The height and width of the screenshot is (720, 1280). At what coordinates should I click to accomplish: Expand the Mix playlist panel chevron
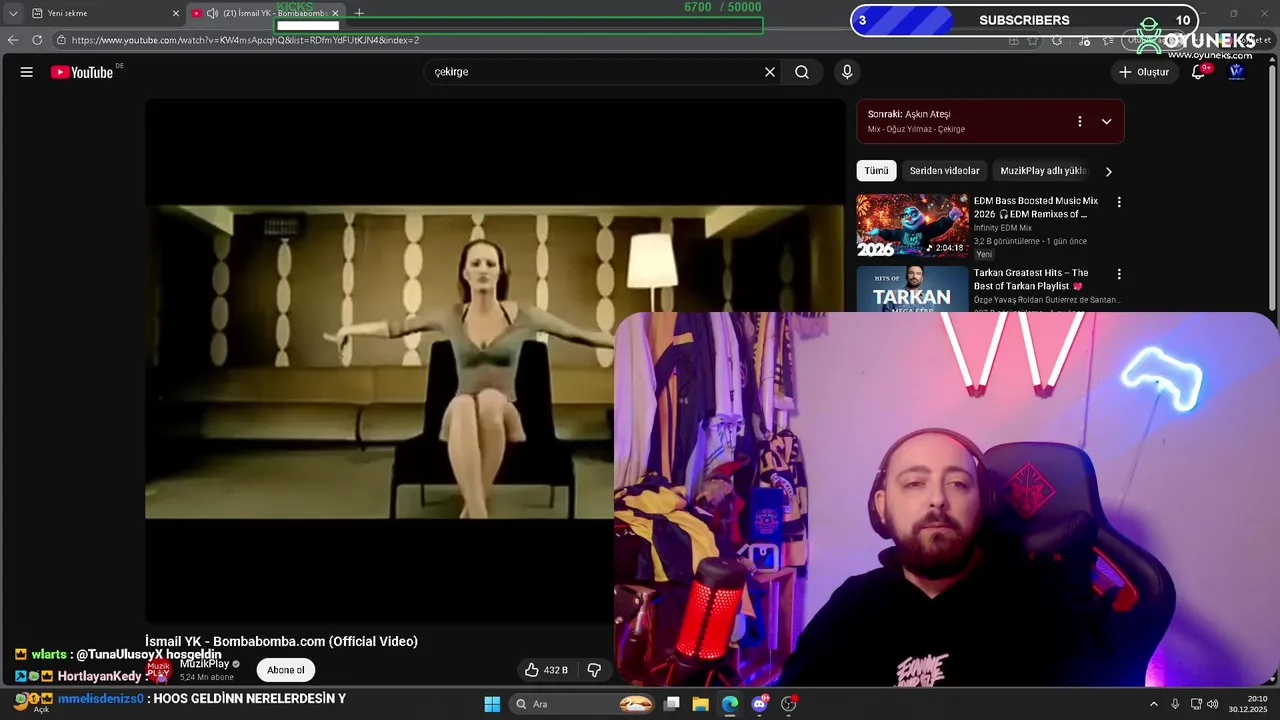pos(1106,121)
